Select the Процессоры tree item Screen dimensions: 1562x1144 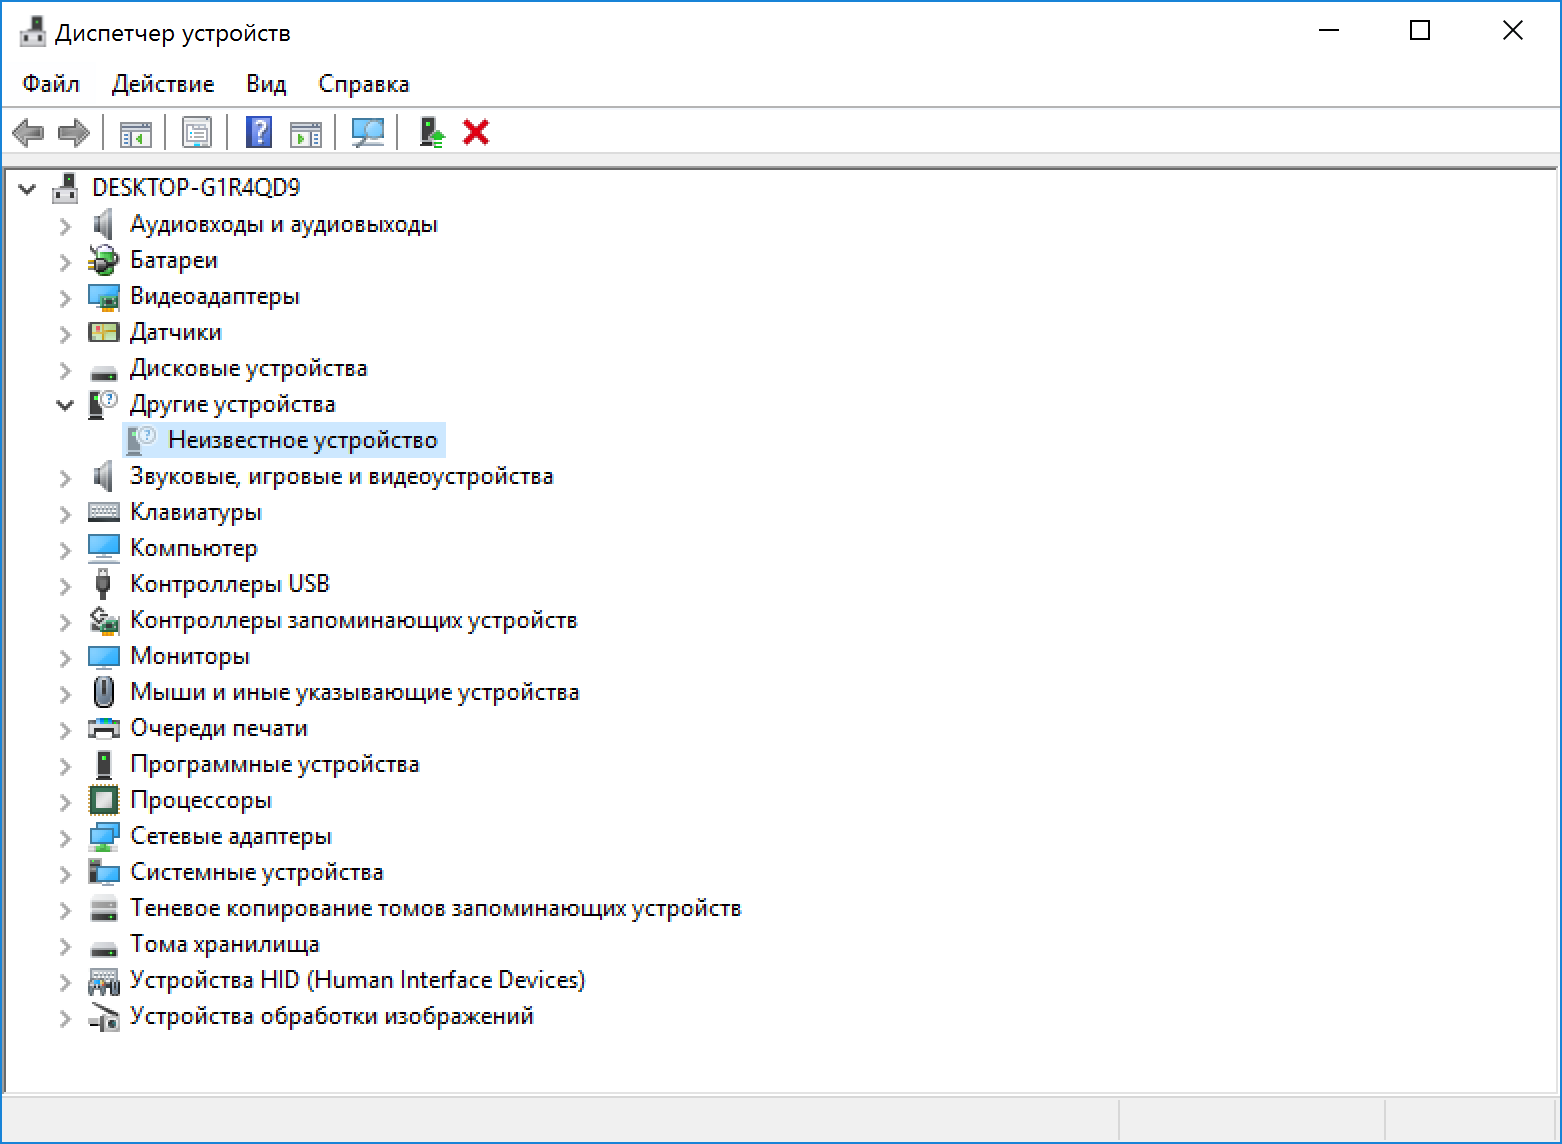click(201, 800)
